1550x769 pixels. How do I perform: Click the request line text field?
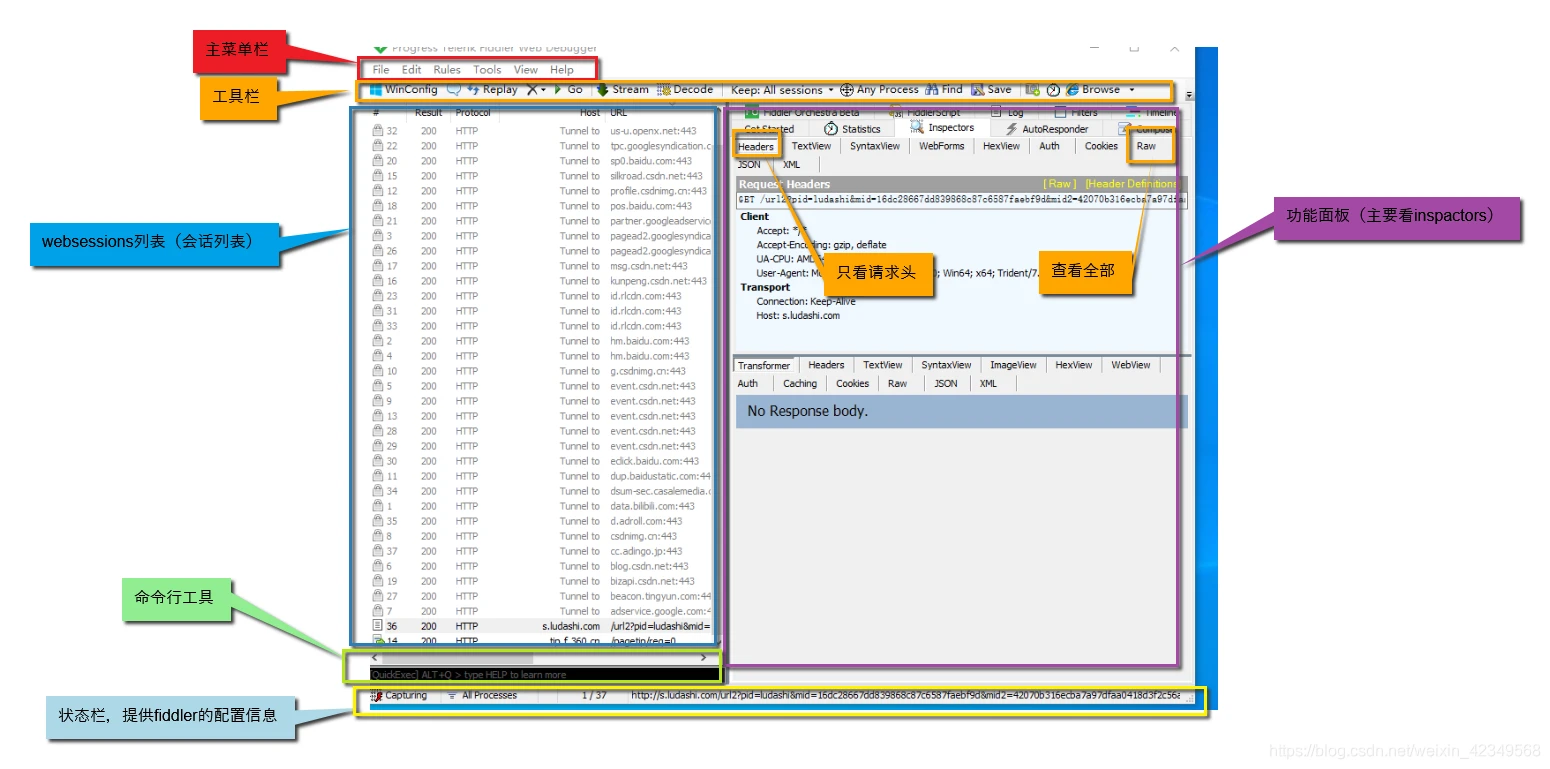[x=961, y=200]
